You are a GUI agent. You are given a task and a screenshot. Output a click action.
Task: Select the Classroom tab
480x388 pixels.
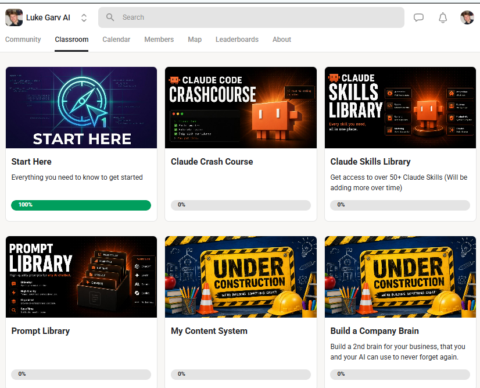(72, 39)
